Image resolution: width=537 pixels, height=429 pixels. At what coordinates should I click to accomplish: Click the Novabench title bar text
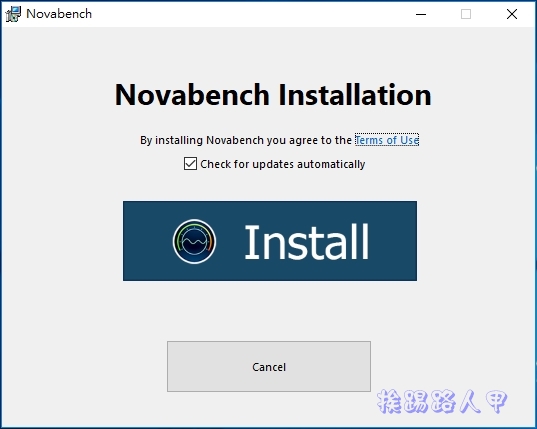[x=59, y=14]
